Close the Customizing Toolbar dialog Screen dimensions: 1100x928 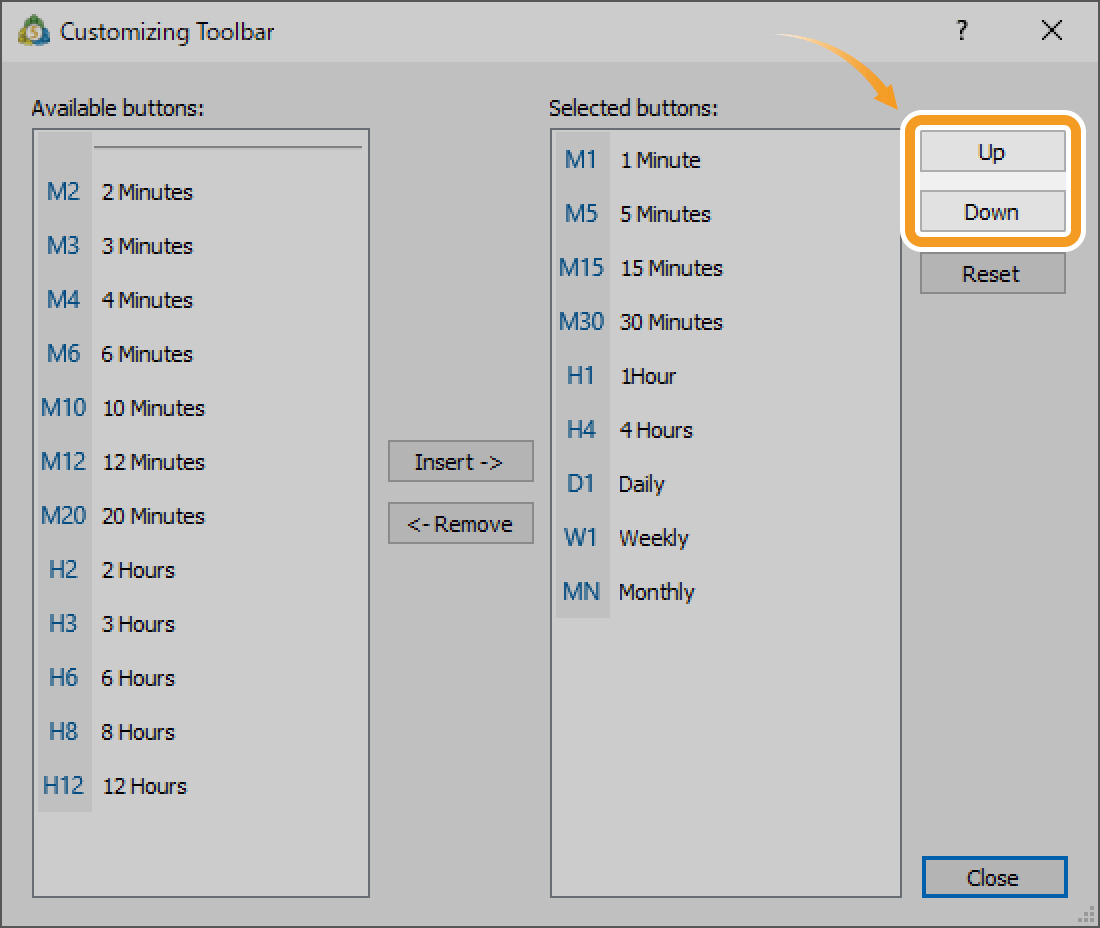(995, 877)
